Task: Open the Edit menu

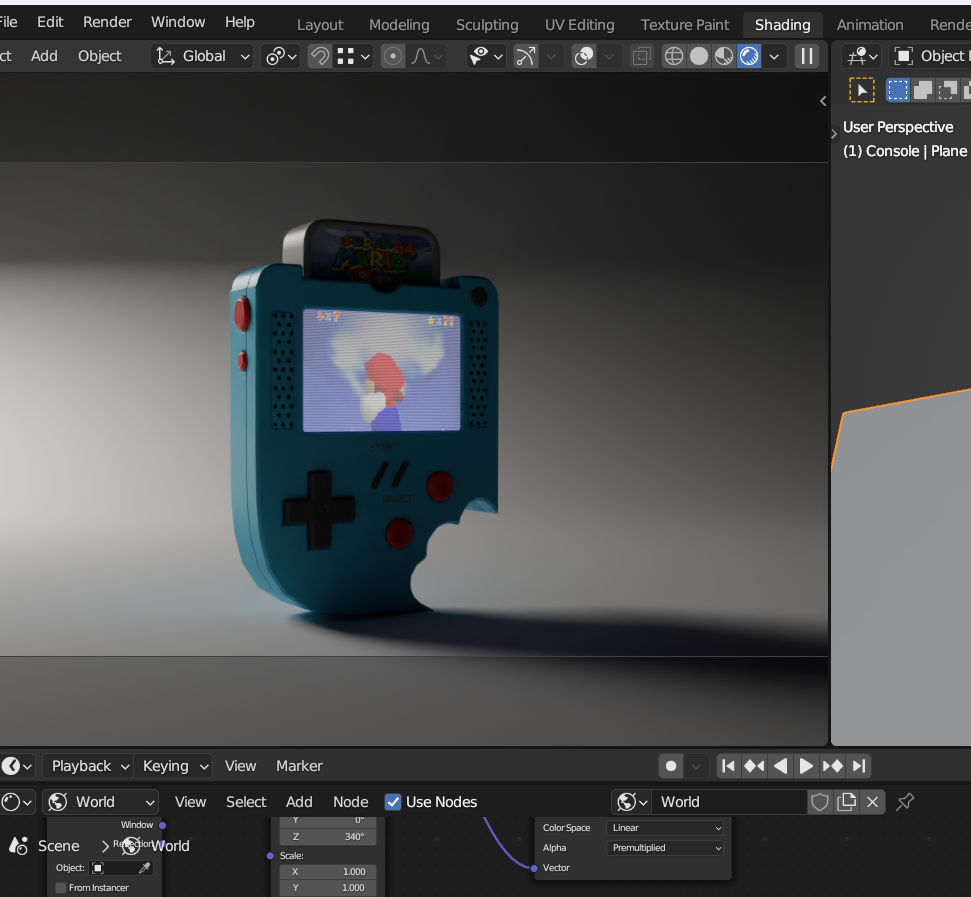Action: pos(50,22)
